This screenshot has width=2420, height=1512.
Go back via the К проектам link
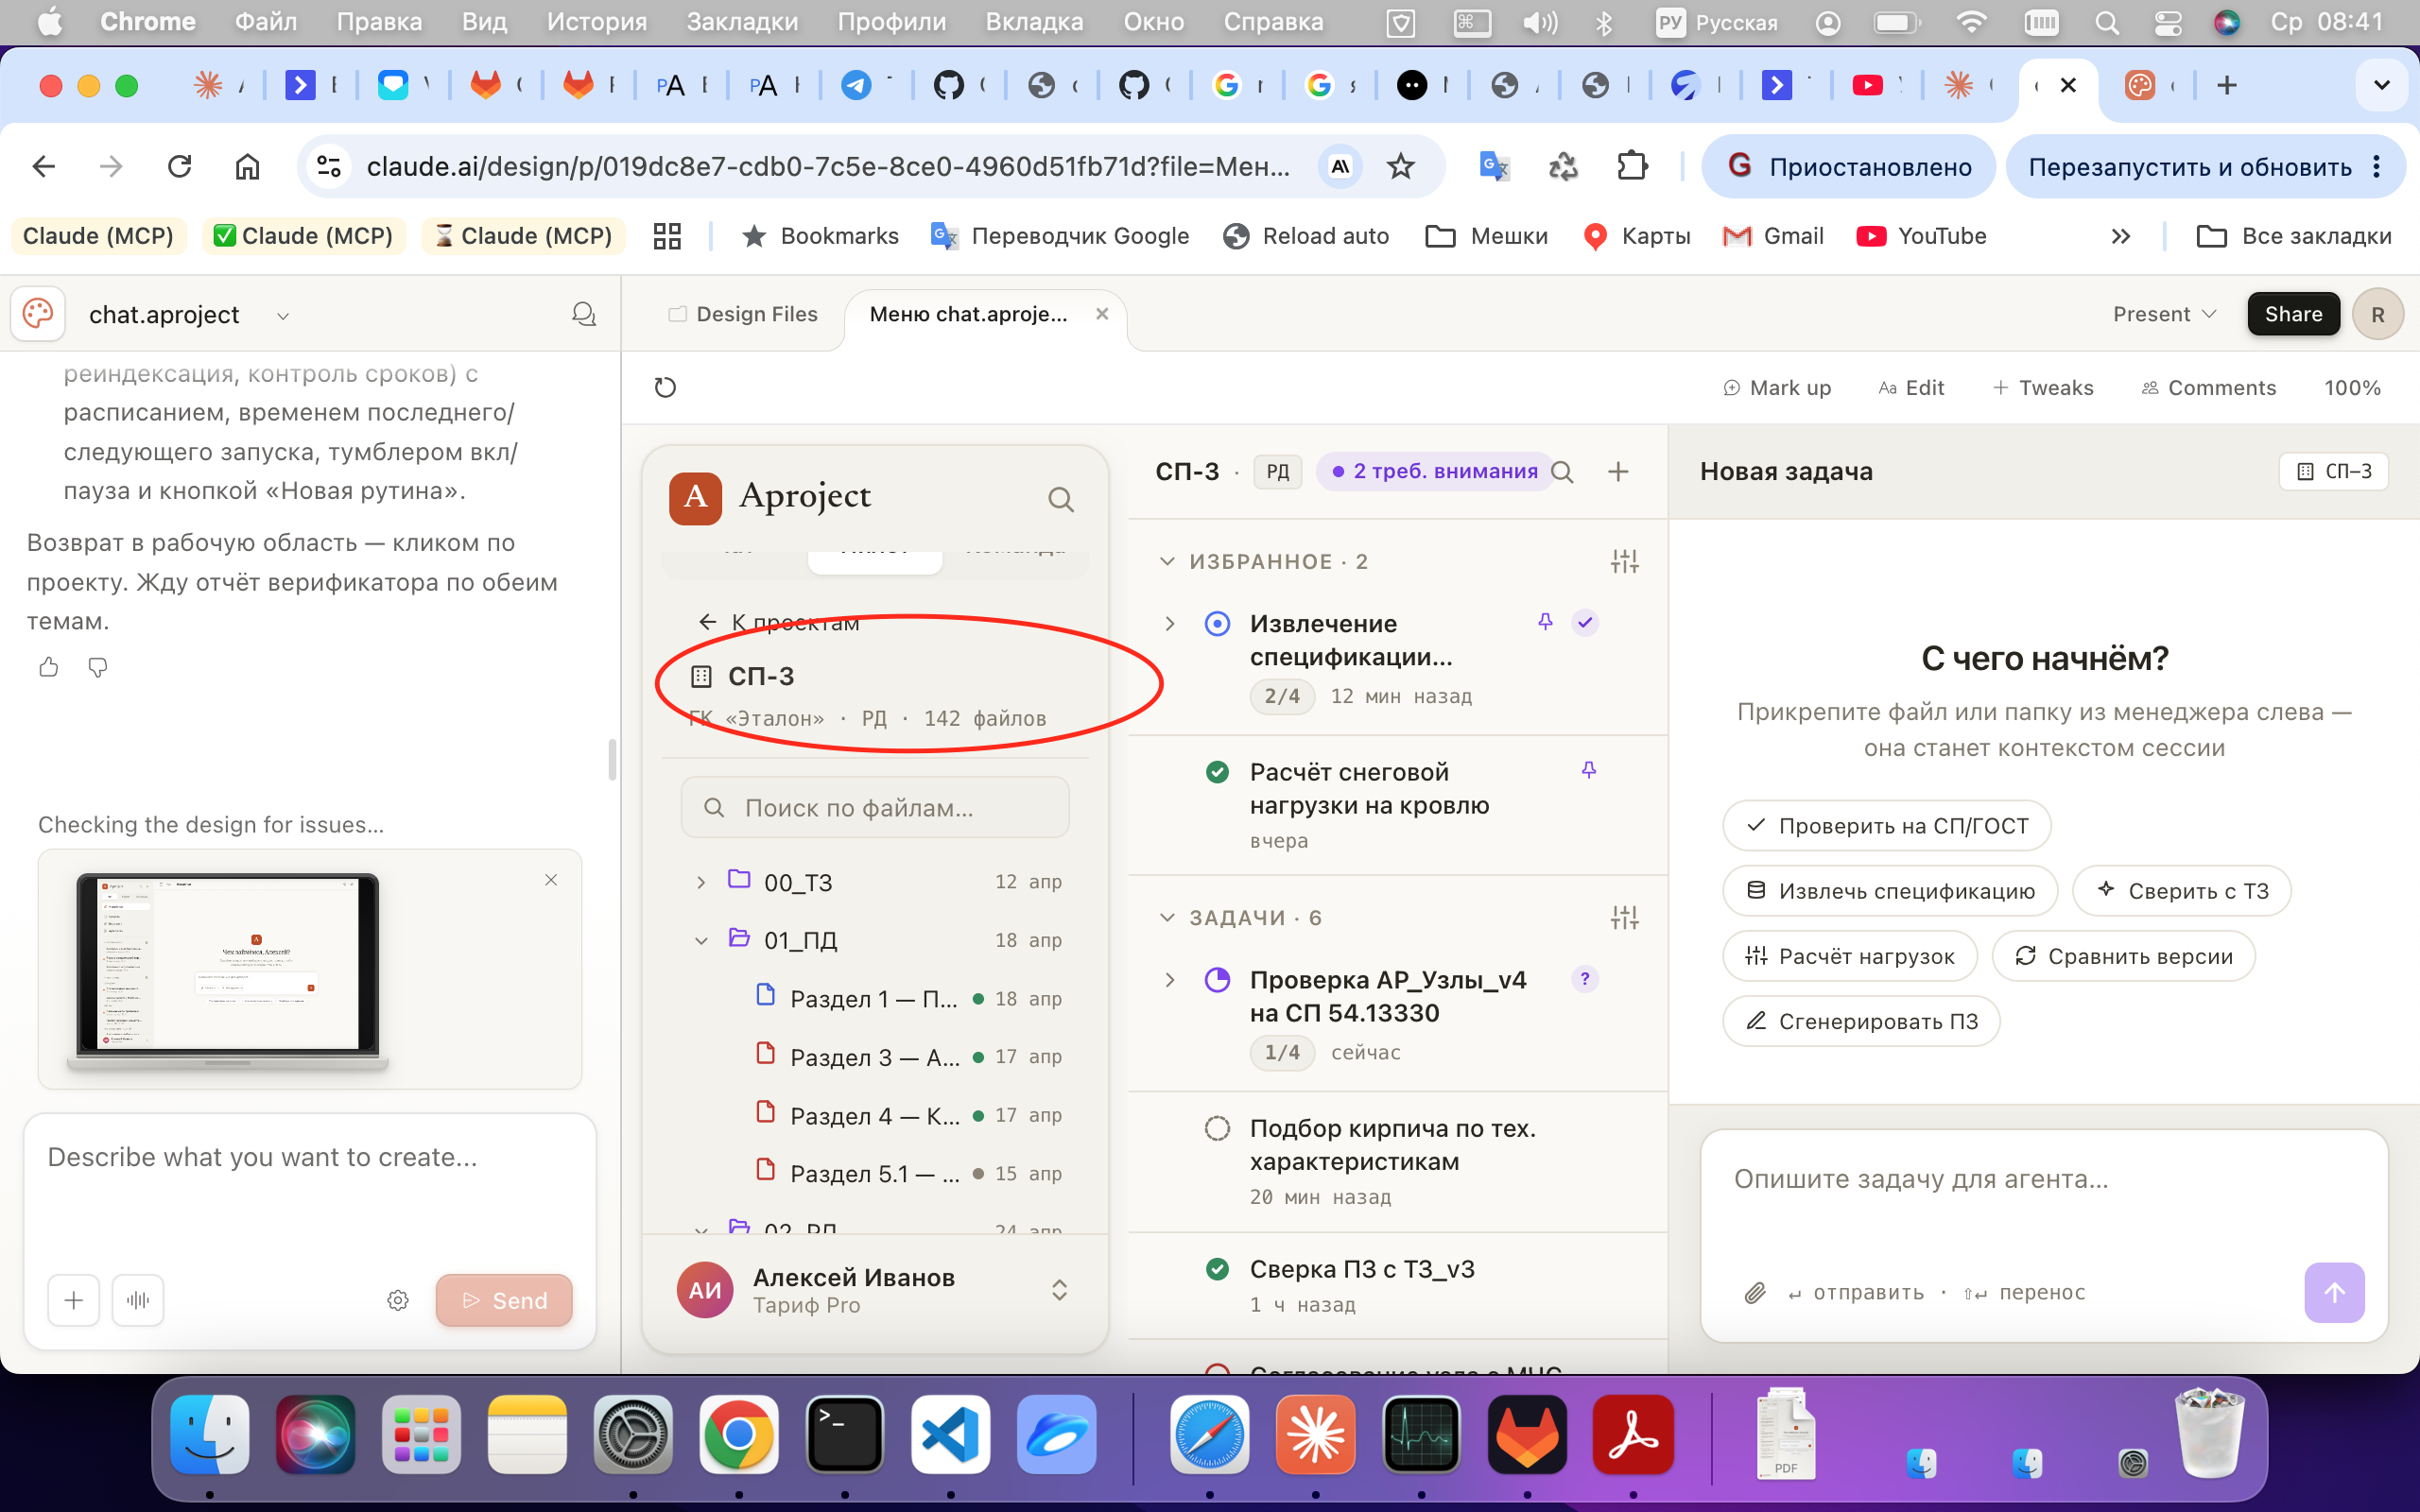pos(778,622)
